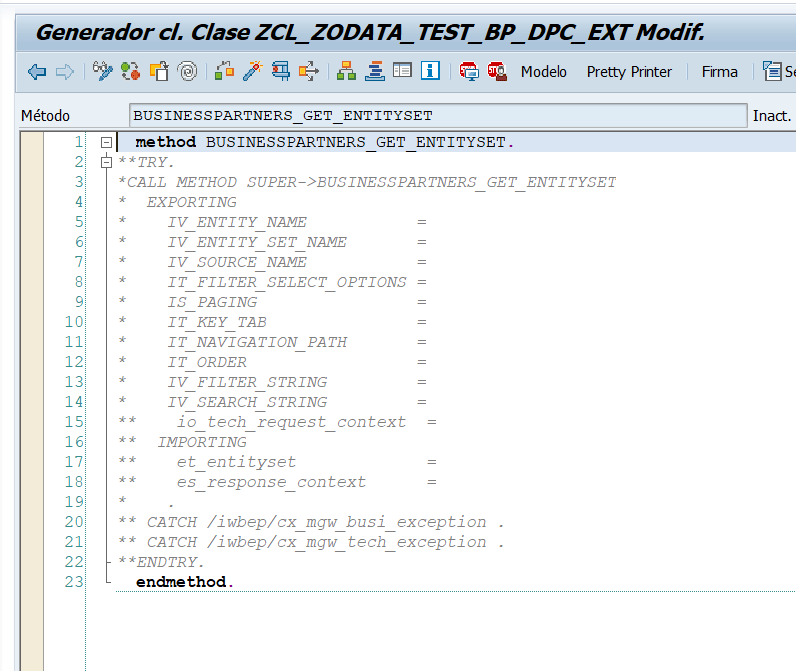The image size is (796, 671).
Task: Open the Firma signature button
Action: tap(719, 72)
